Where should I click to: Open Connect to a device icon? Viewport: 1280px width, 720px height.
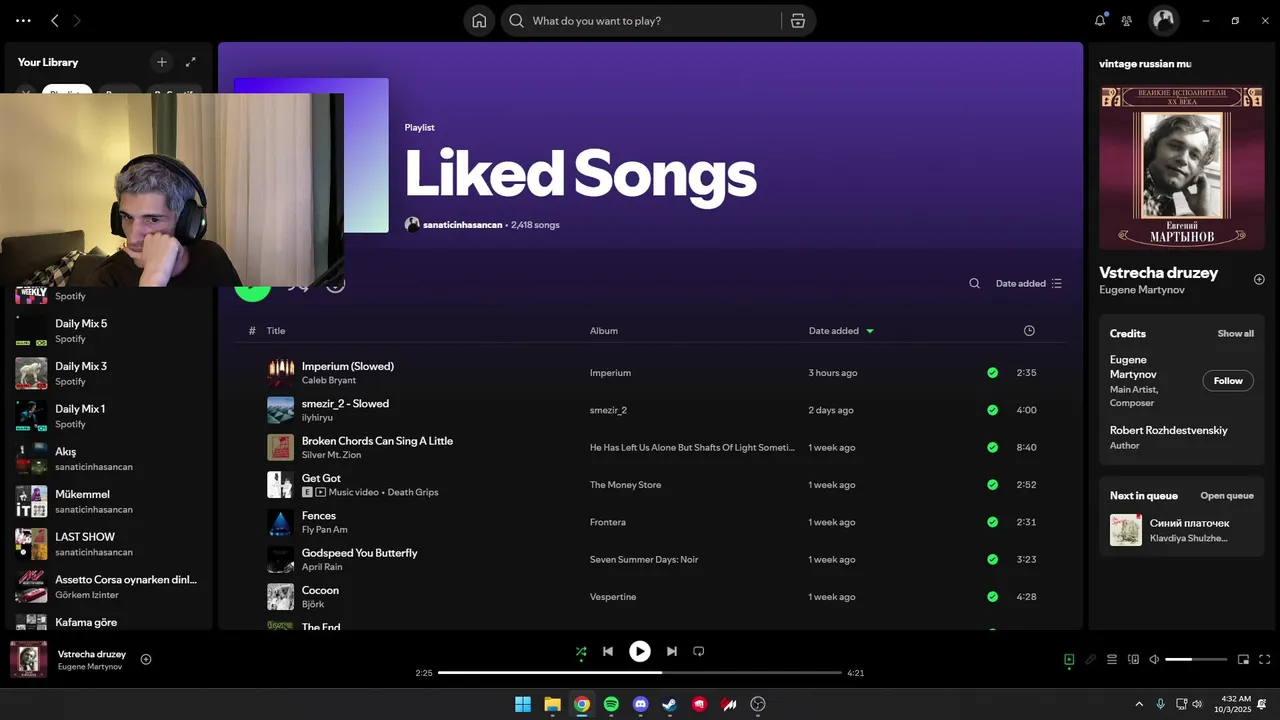(x=1134, y=660)
